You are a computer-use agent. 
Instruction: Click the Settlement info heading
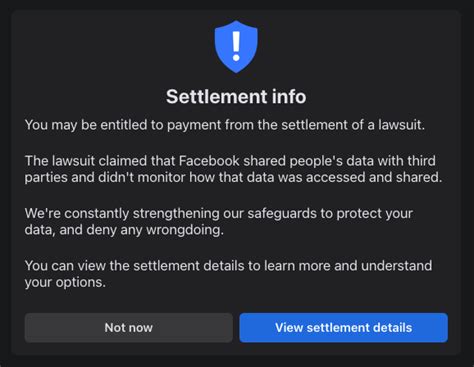coord(236,97)
